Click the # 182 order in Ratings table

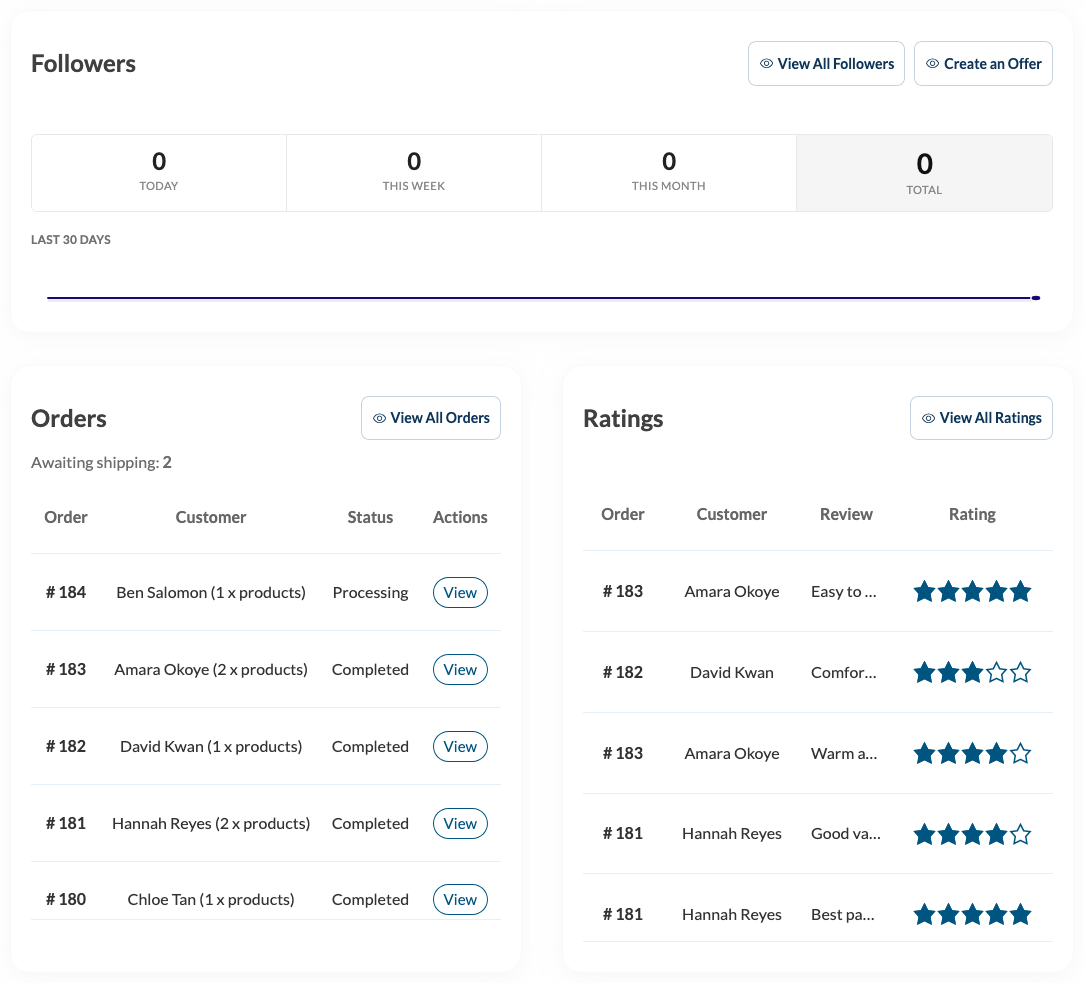click(623, 673)
